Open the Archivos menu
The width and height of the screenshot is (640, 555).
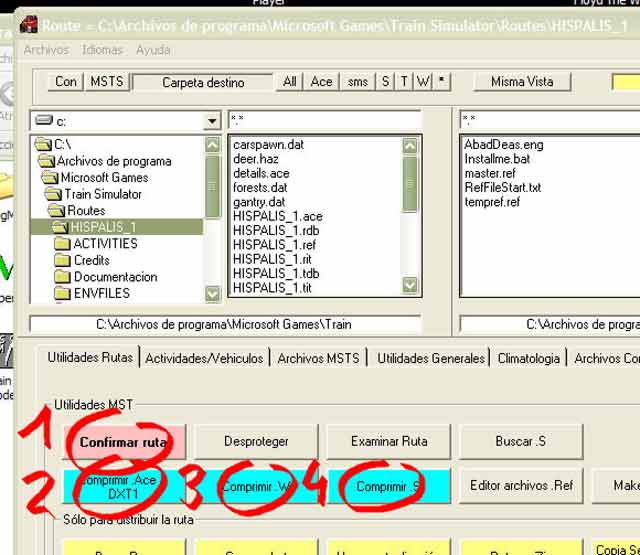[46, 50]
